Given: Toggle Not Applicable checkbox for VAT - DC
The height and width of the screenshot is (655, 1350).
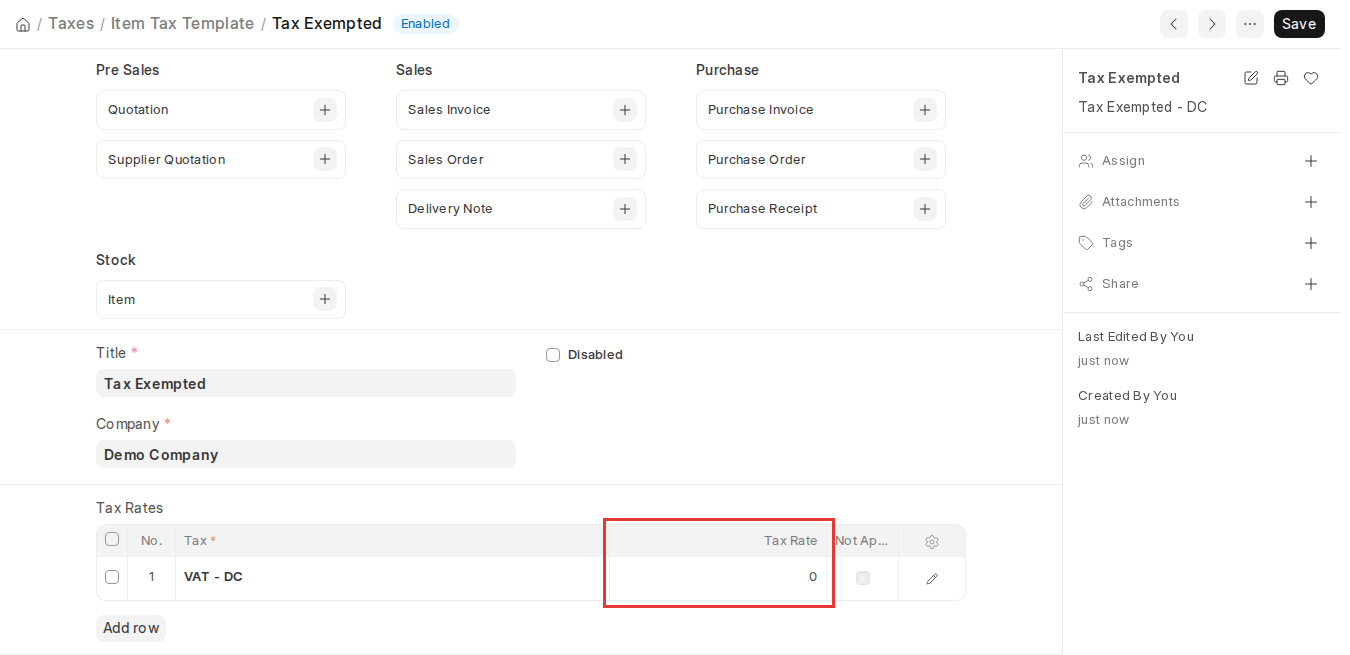Looking at the screenshot, I should [x=863, y=578].
